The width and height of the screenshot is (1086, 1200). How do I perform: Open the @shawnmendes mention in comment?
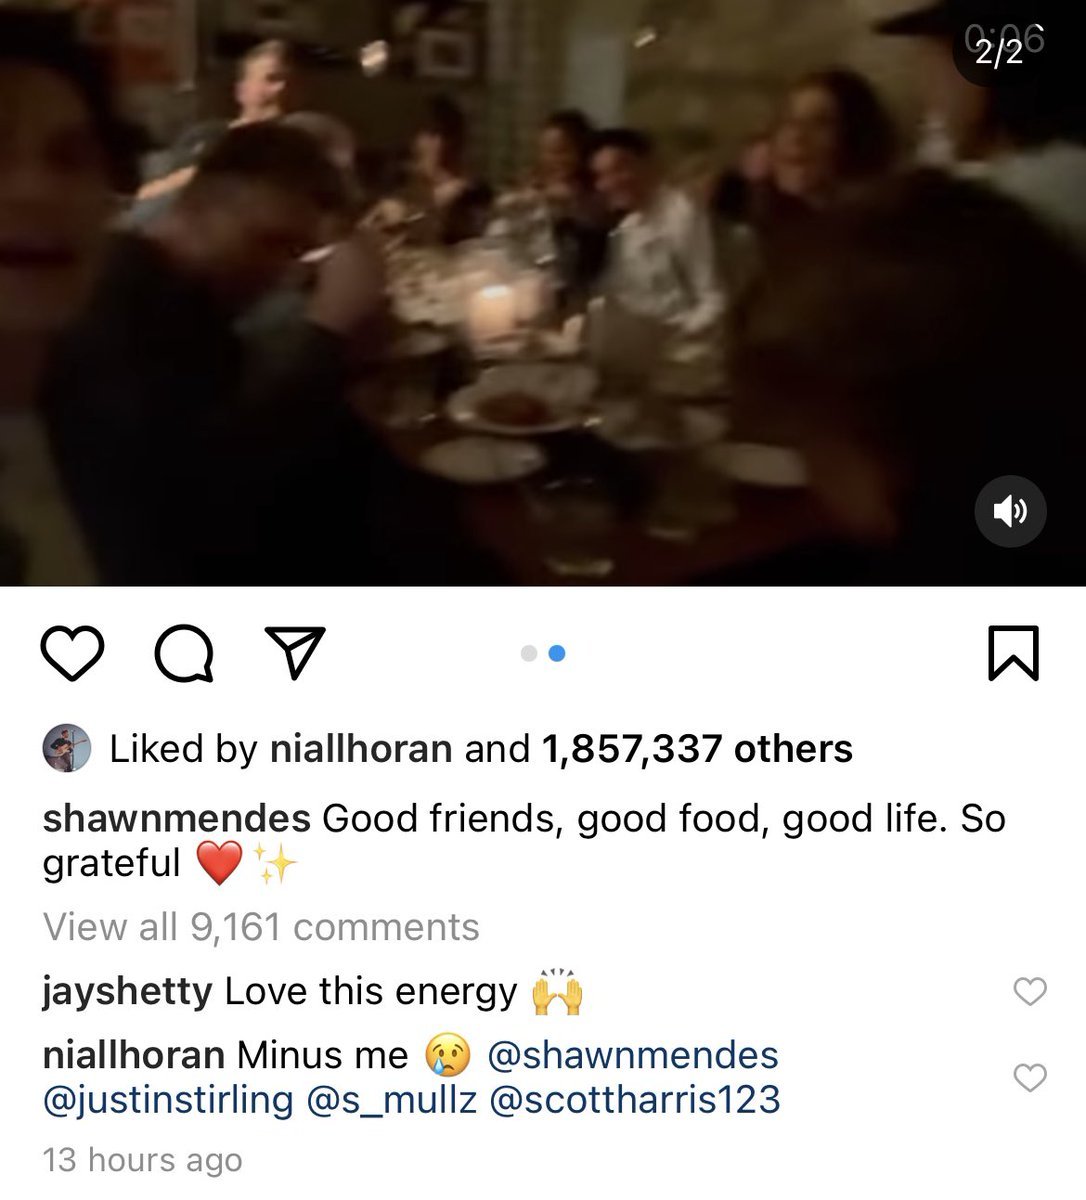[x=633, y=1055]
